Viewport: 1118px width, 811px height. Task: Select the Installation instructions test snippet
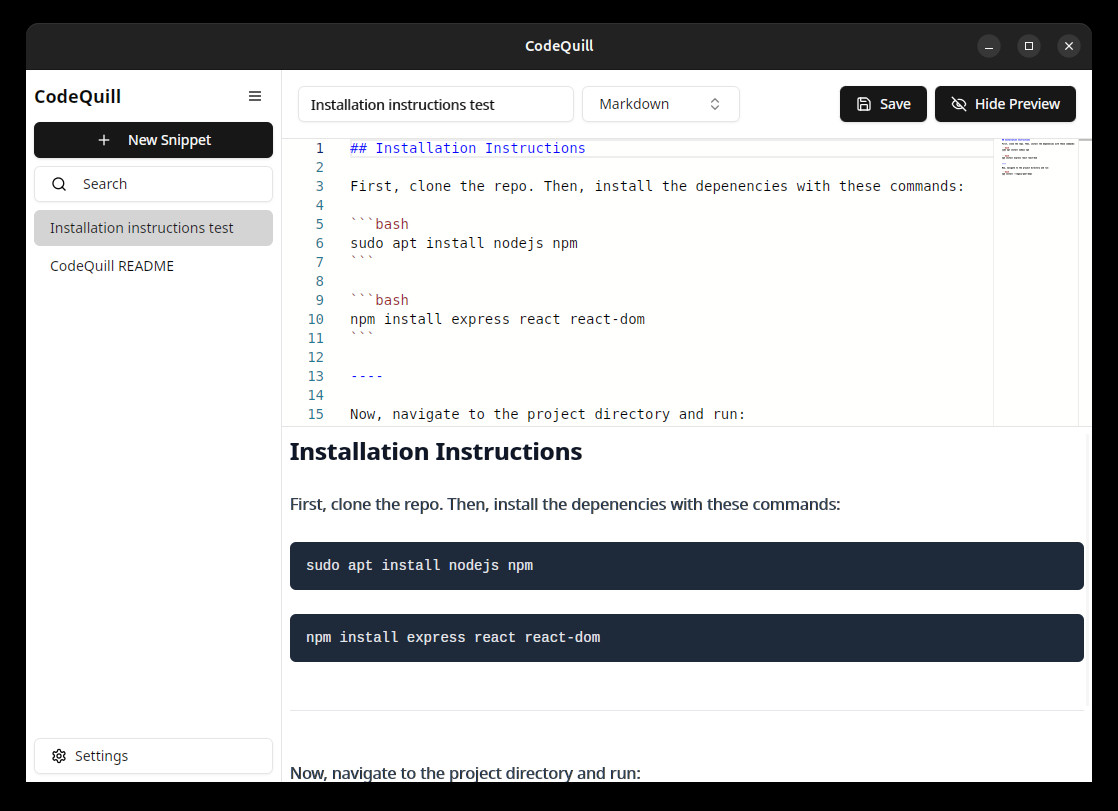[x=153, y=228]
